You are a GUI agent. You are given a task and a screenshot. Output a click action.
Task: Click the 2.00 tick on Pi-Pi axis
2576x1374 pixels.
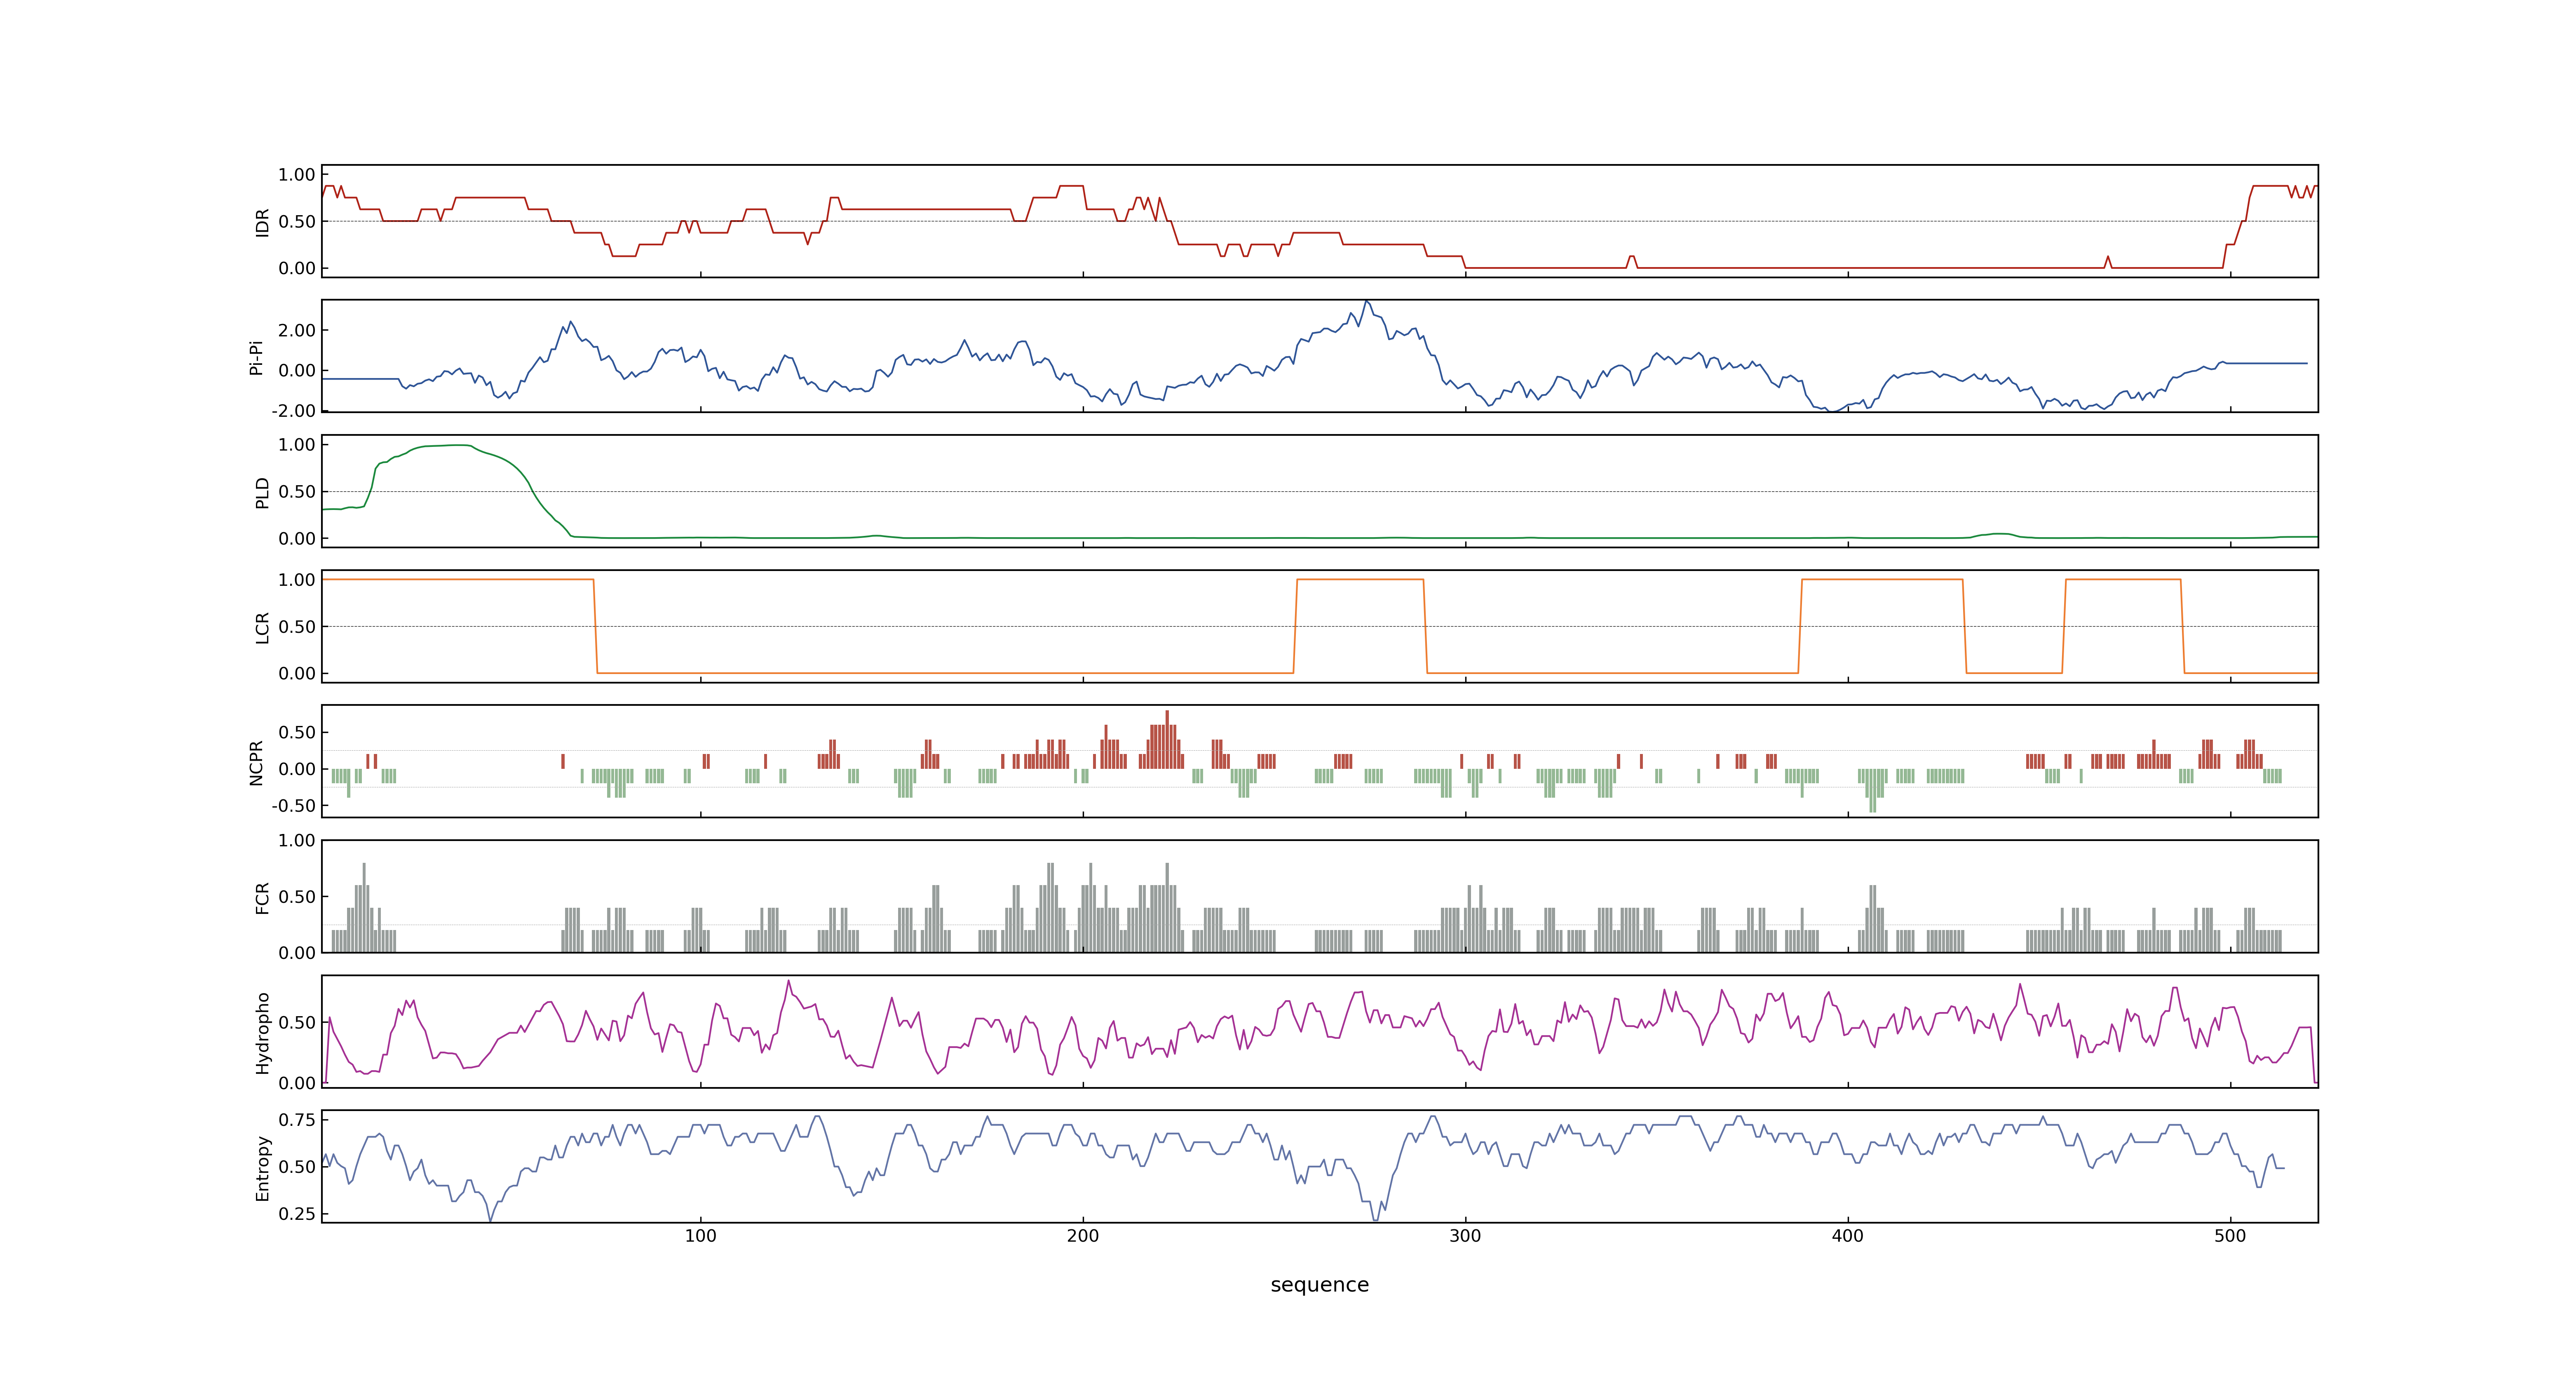(x=297, y=330)
